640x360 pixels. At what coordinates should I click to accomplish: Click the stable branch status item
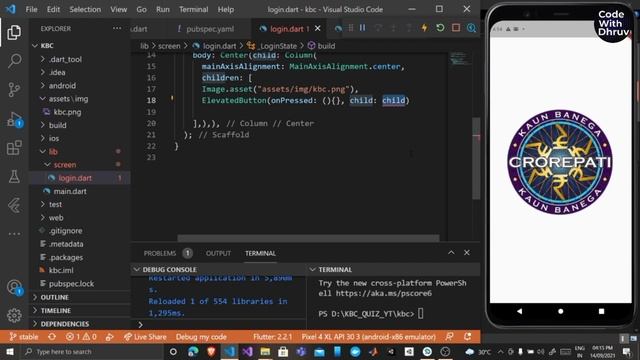point(24,337)
